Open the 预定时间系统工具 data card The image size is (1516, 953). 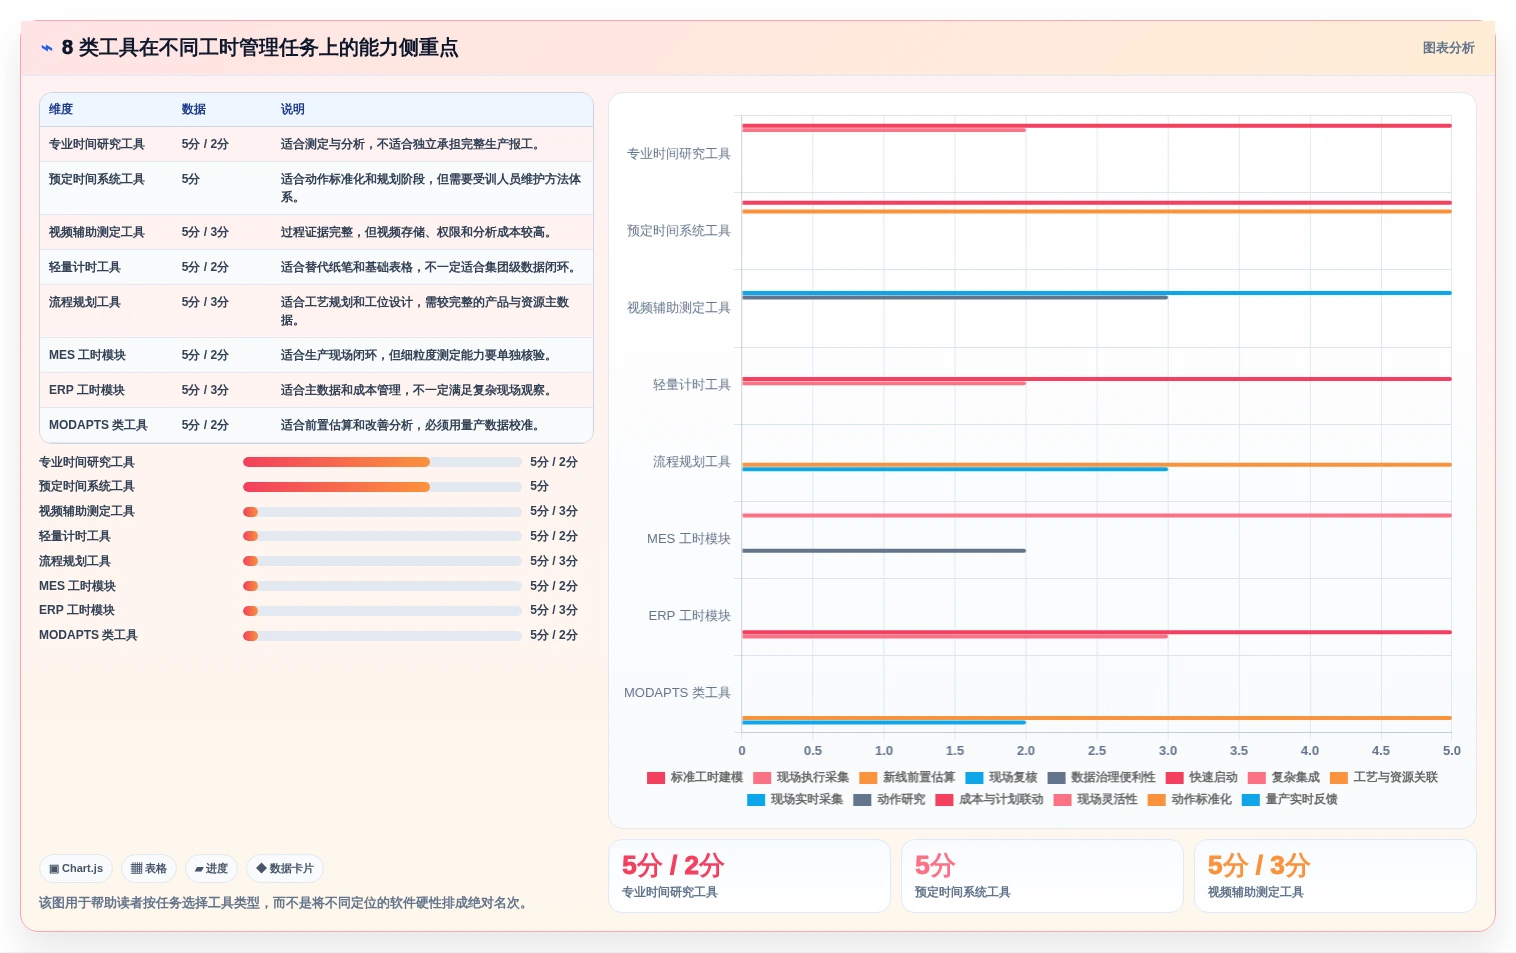pos(1042,876)
